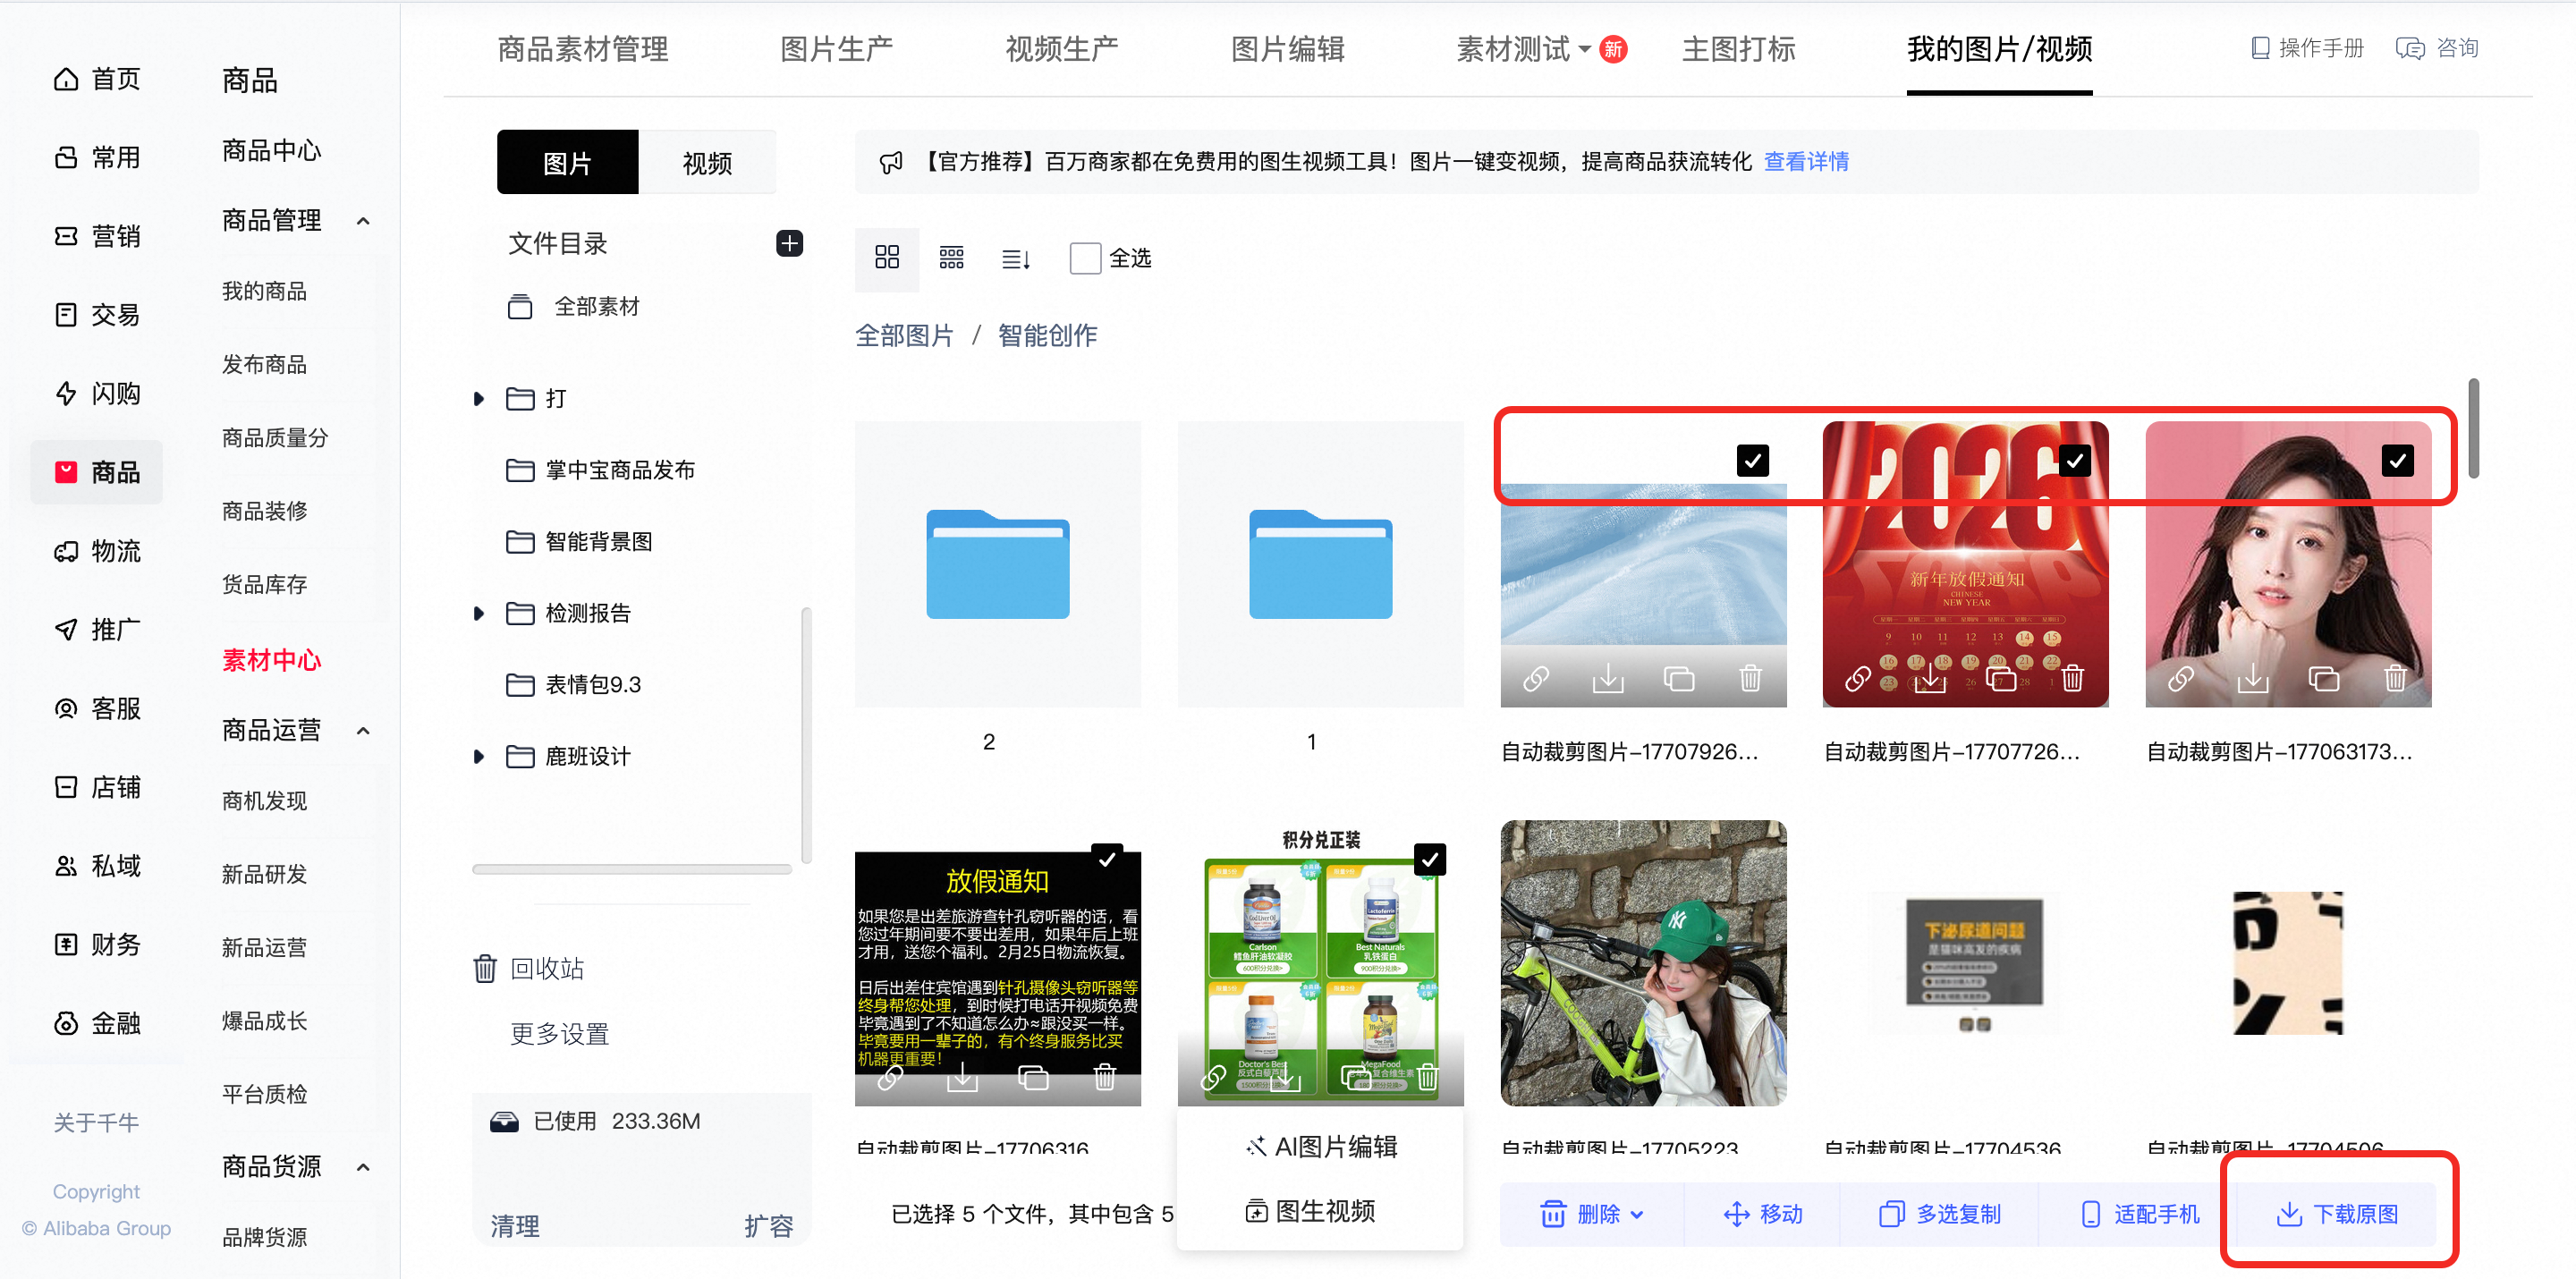Download the 放假通知 image
Screen dimensions: 2576x1279
[x=962, y=1077]
